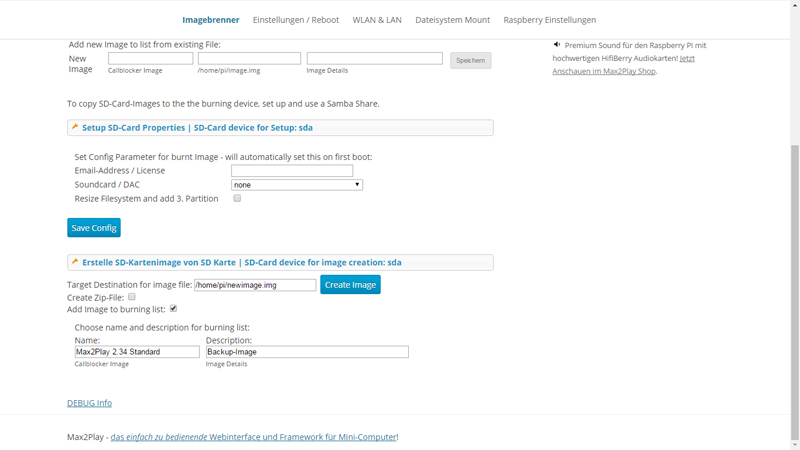Open the Soundcard / DAC dropdown

pos(296,185)
